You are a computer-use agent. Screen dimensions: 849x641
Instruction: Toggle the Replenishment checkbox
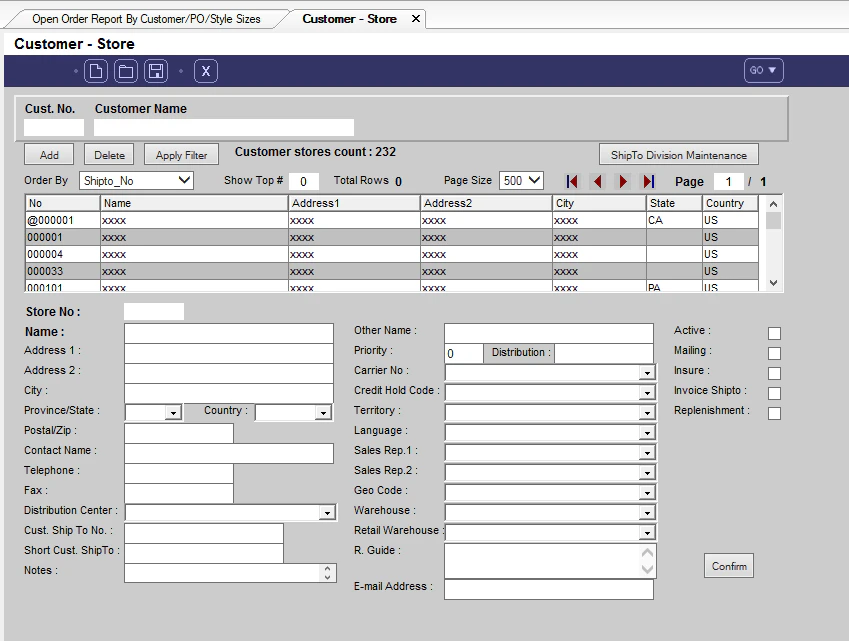coord(775,412)
